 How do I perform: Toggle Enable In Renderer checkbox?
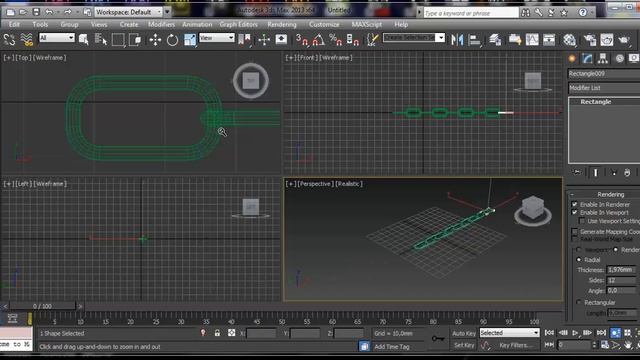click(x=575, y=204)
